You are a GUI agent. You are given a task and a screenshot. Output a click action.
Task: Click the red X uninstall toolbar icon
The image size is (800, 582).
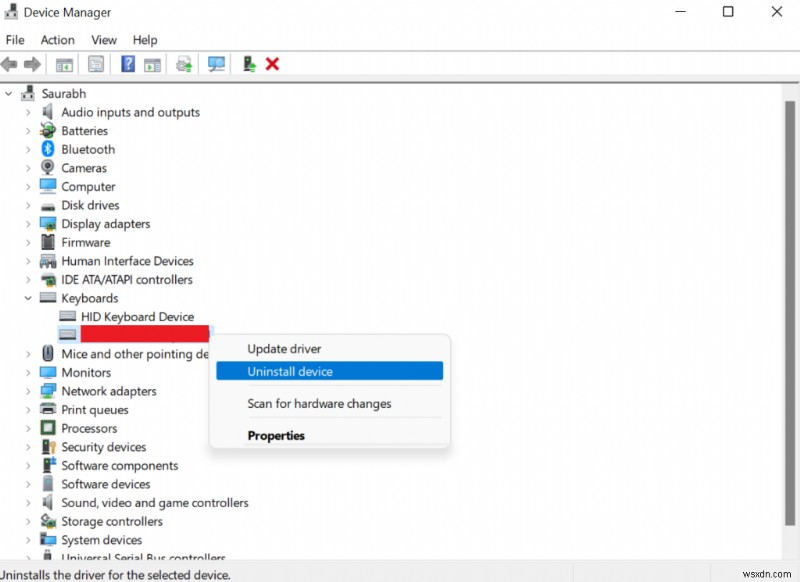click(272, 64)
